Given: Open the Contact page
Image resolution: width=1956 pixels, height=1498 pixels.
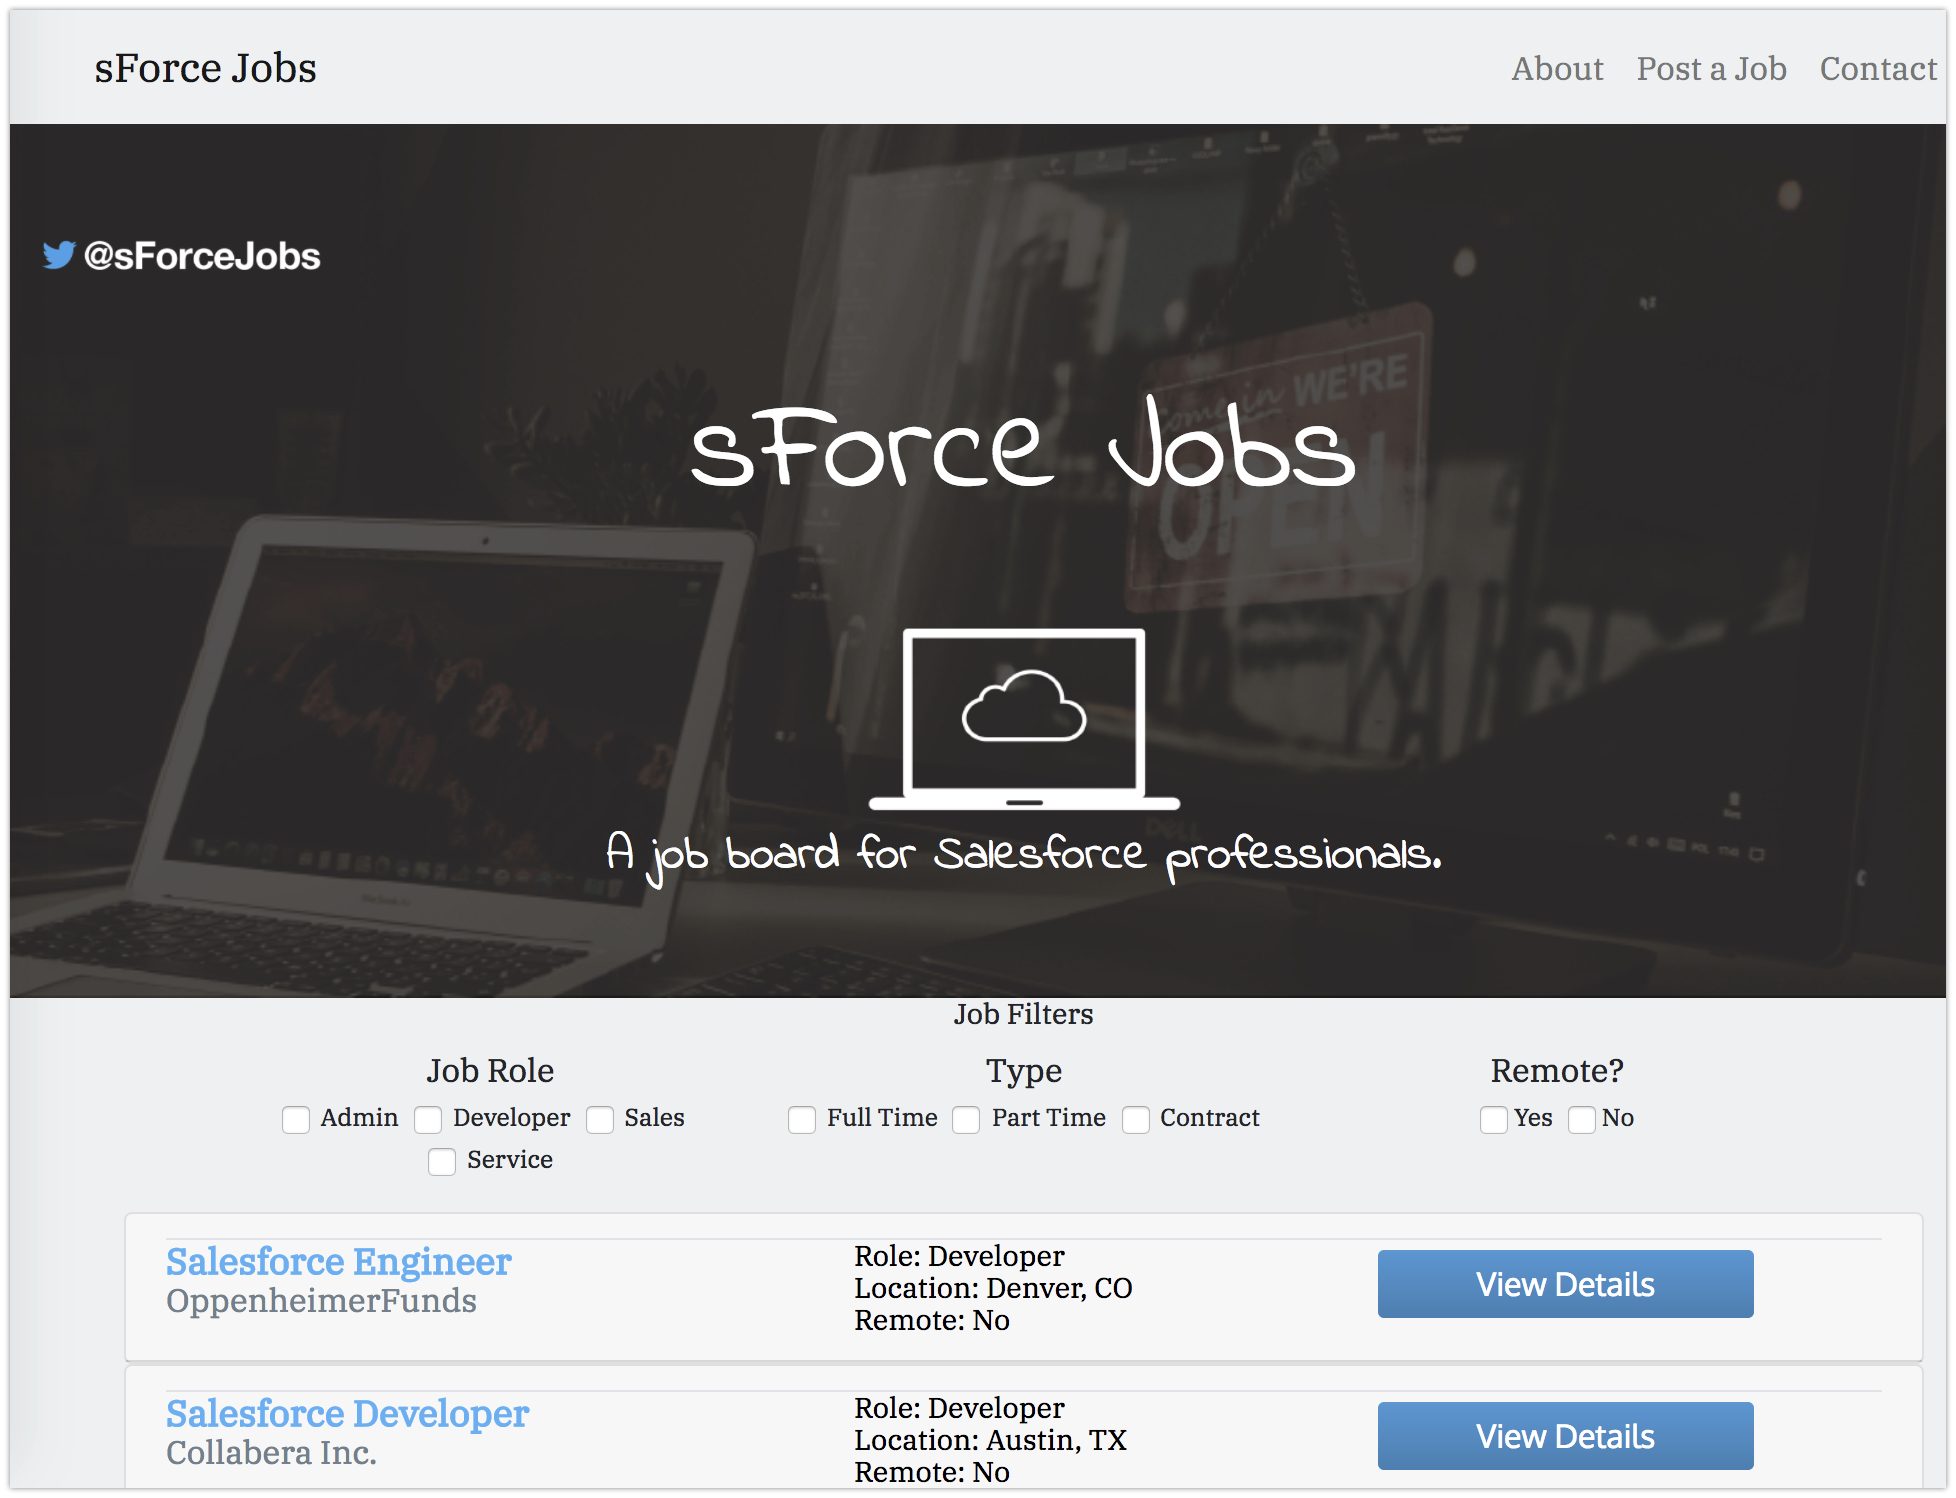Looking at the screenshot, I should pyautogui.click(x=1878, y=69).
